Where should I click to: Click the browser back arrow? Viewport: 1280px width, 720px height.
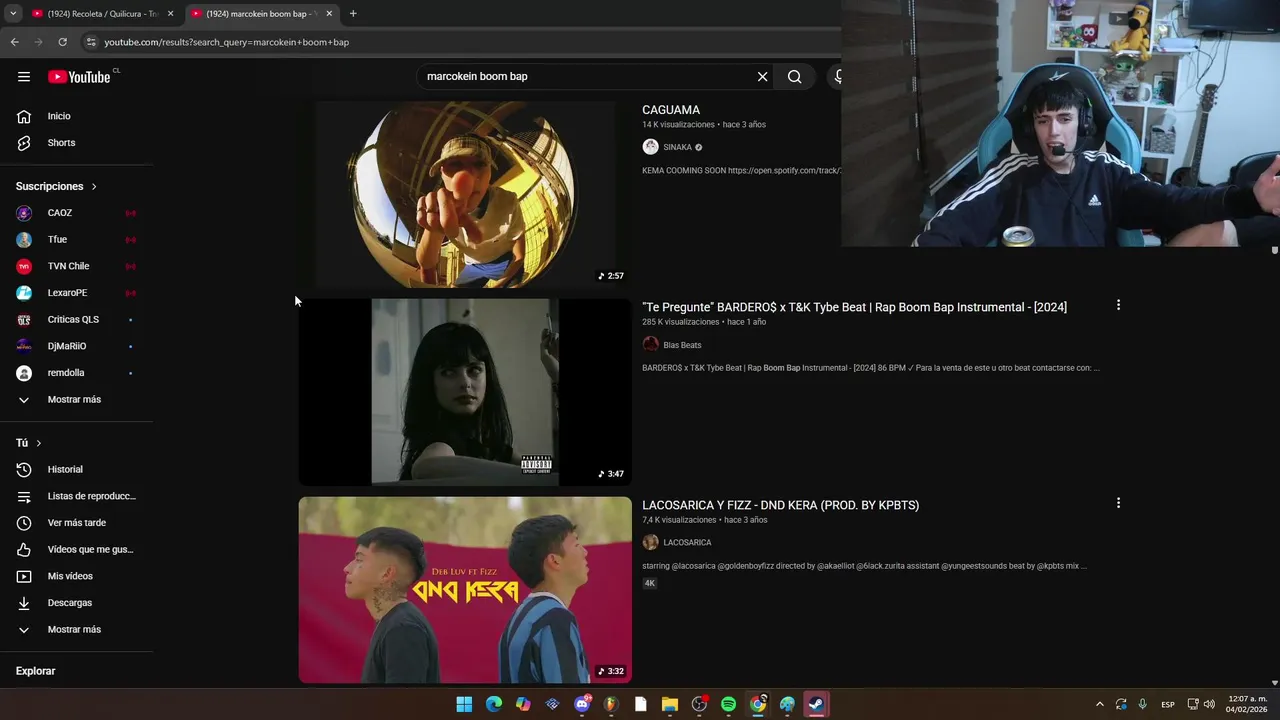tap(14, 42)
